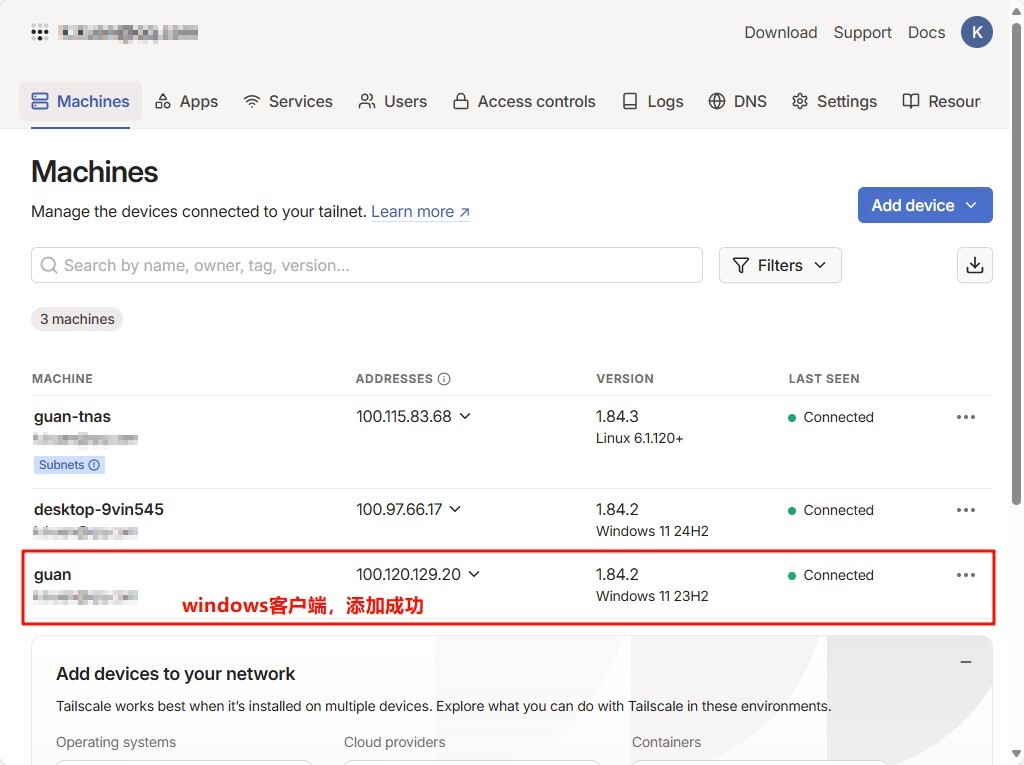This screenshot has height=765, width=1024.
Task: Click the Users people icon
Action: click(367, 101)
